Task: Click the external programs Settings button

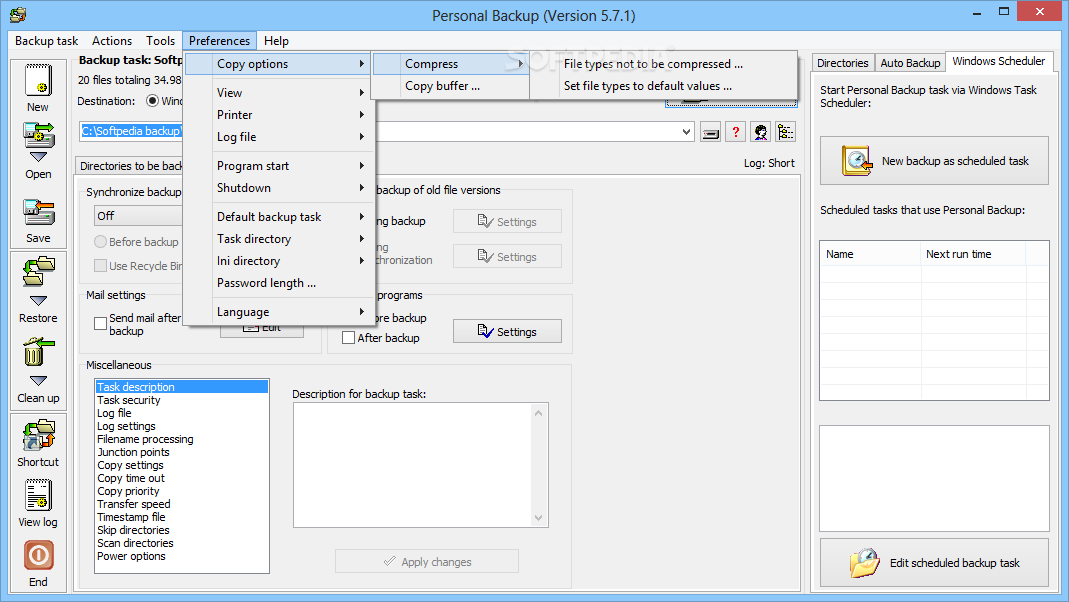Action: click(507, 331)
